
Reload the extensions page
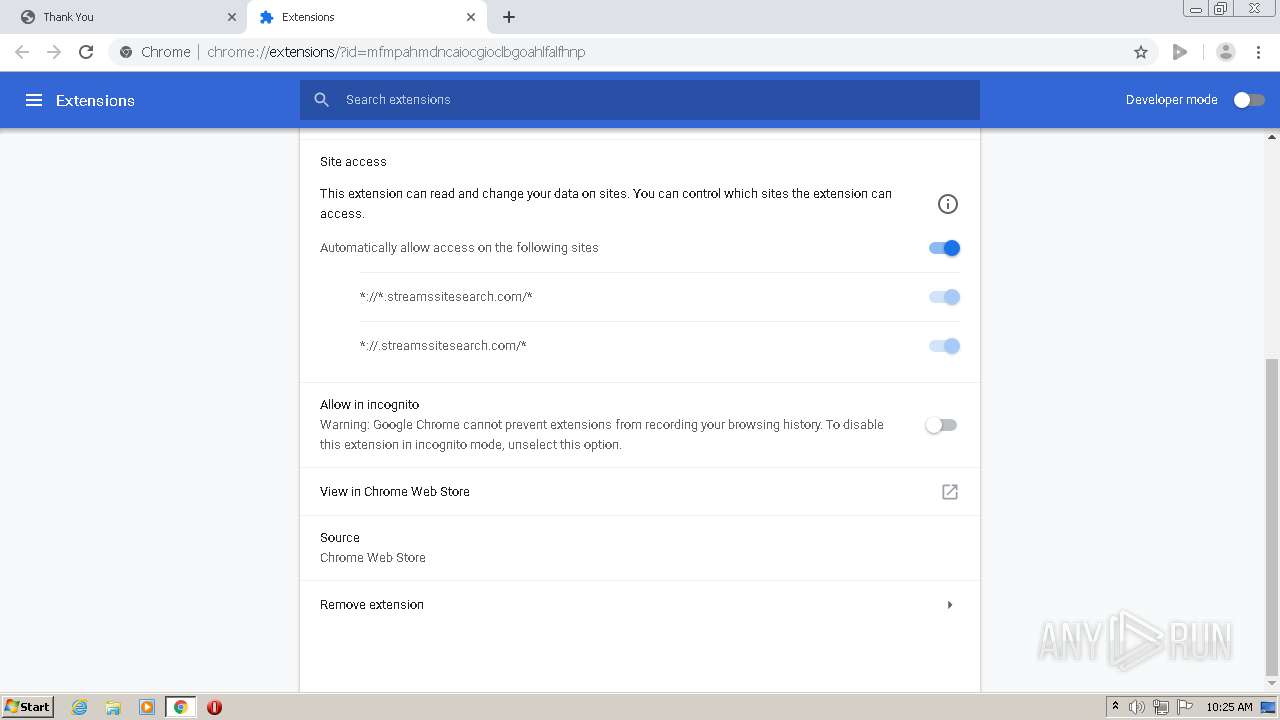[x=86, y=52]
